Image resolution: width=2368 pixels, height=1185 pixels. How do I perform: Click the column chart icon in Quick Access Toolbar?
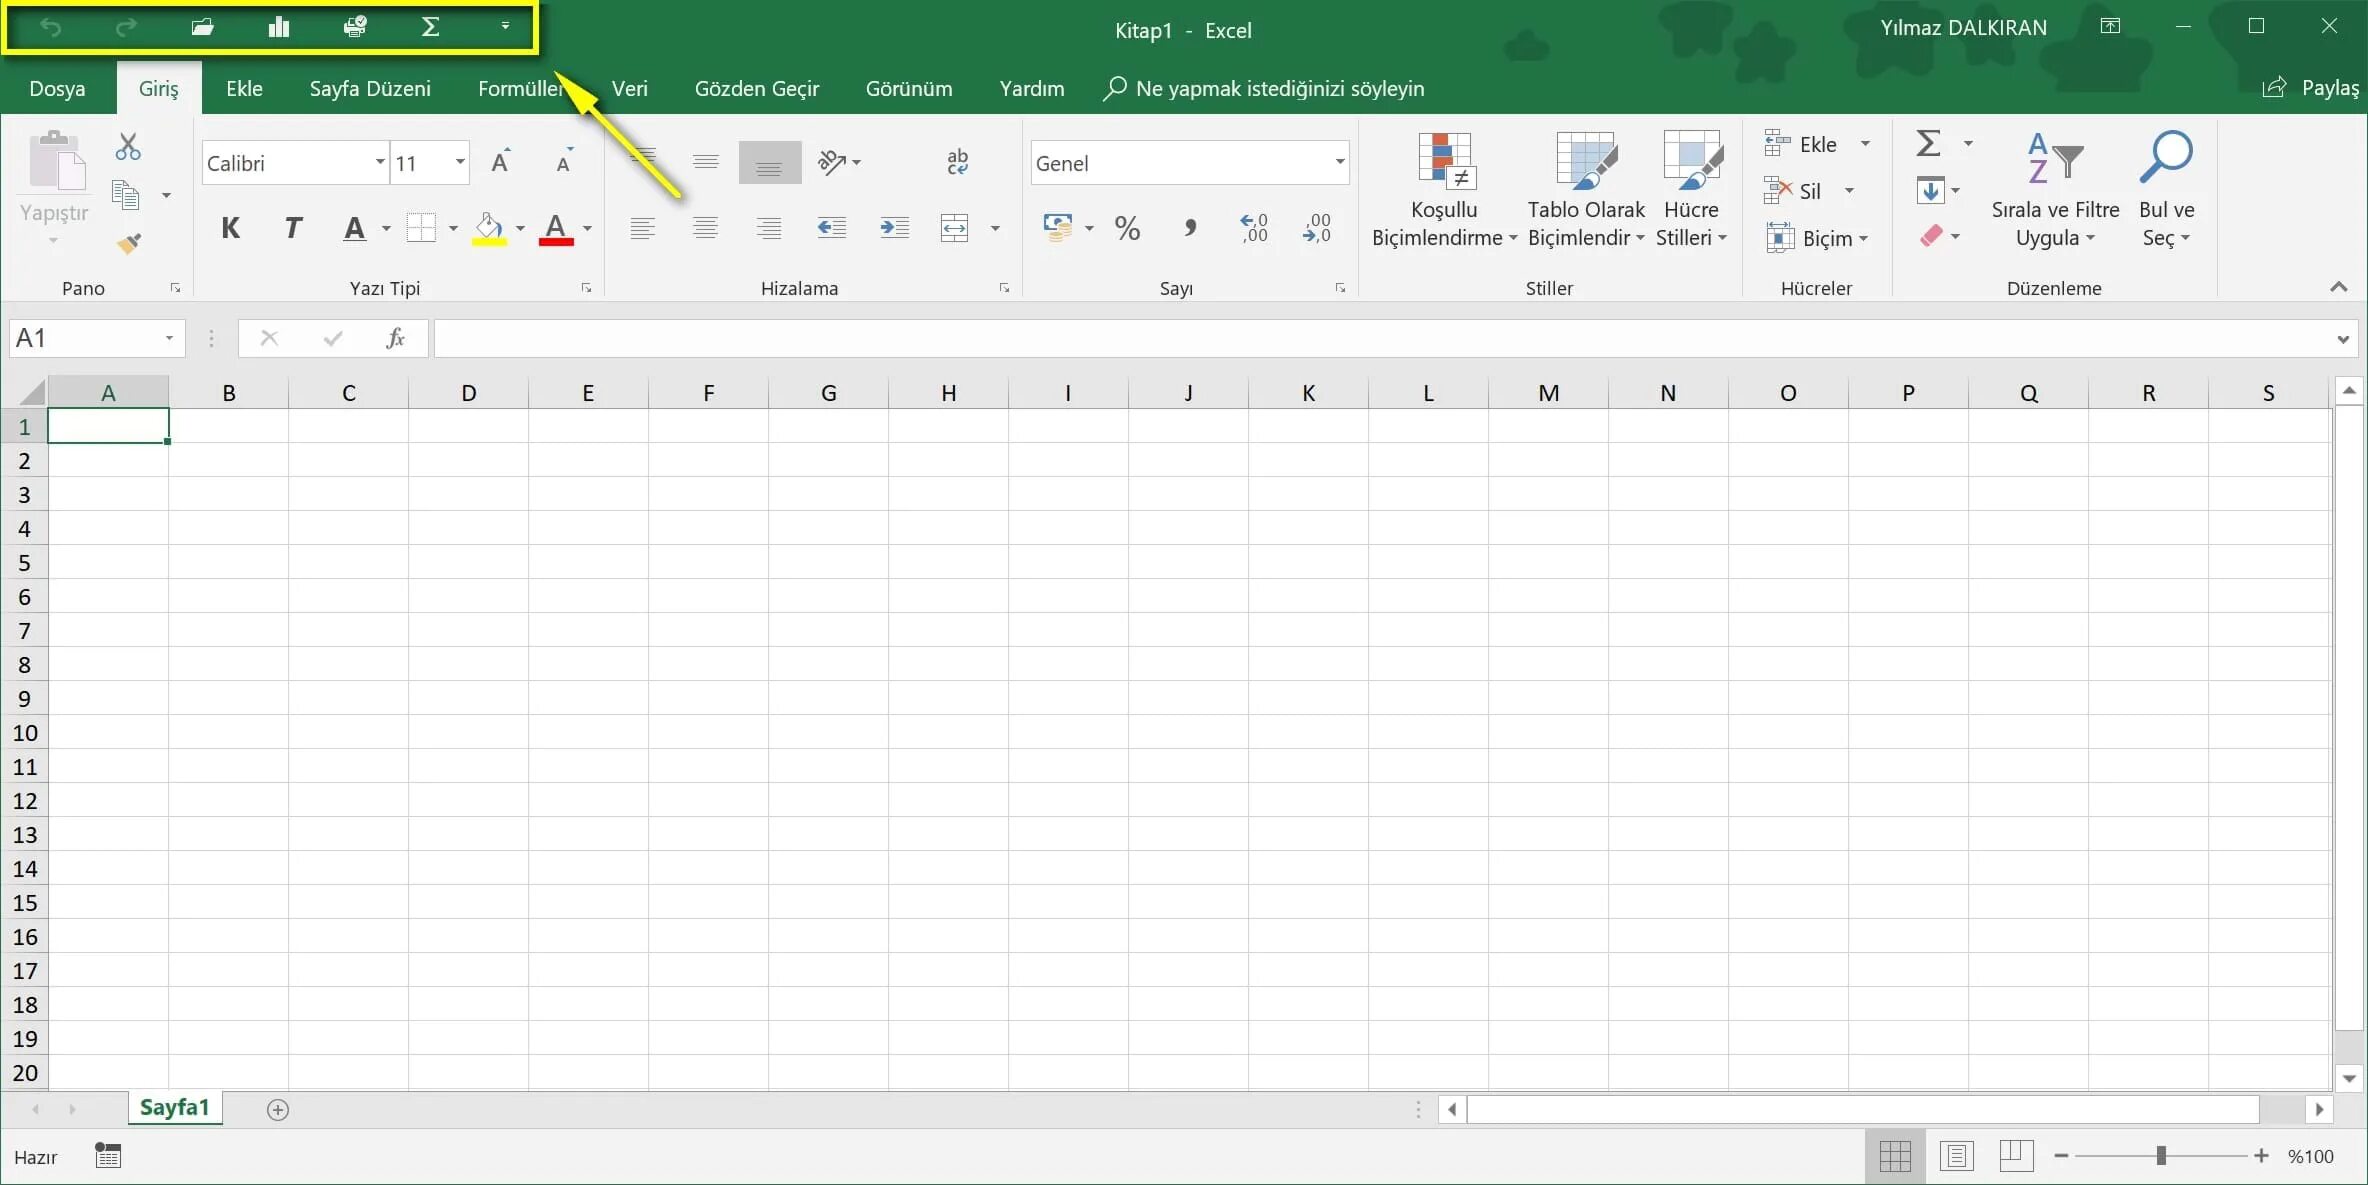point(279,27)
